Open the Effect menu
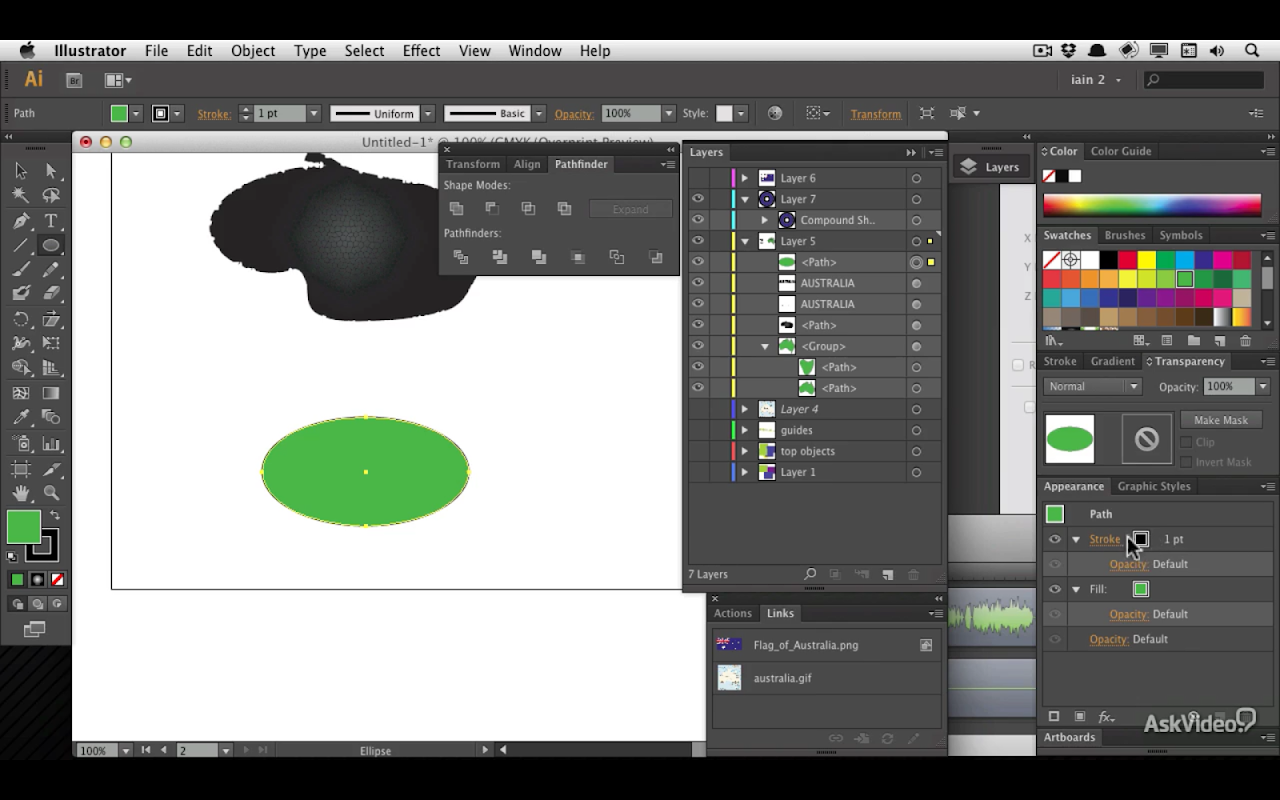Image resolution: width=1280 pixels, height=800 pixels. click(x=421, y=51)
